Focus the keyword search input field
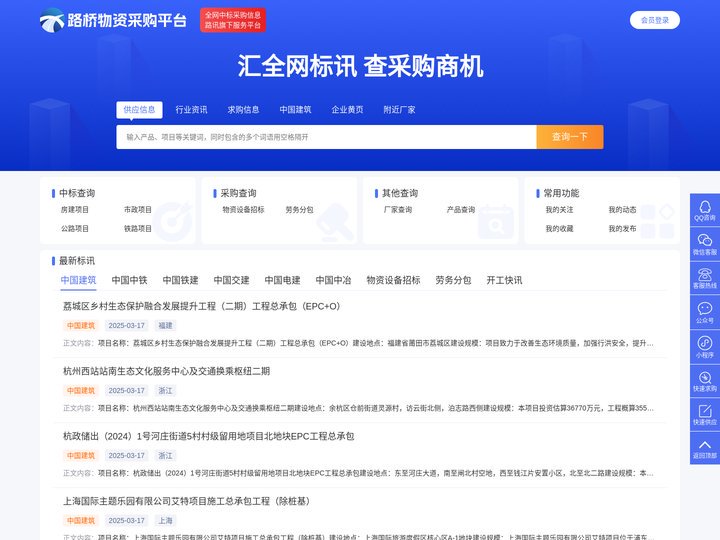This screenshot has width=720, height=540. [x=326, y=137]
